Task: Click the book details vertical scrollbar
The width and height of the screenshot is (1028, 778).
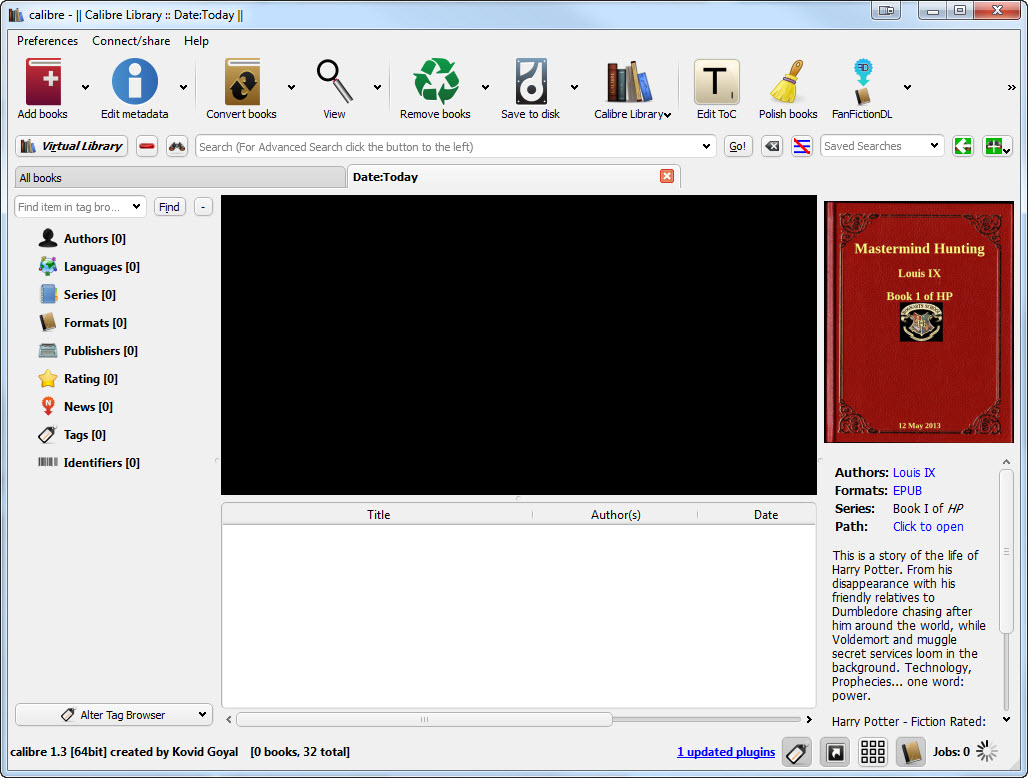Action: point(1006,551)
